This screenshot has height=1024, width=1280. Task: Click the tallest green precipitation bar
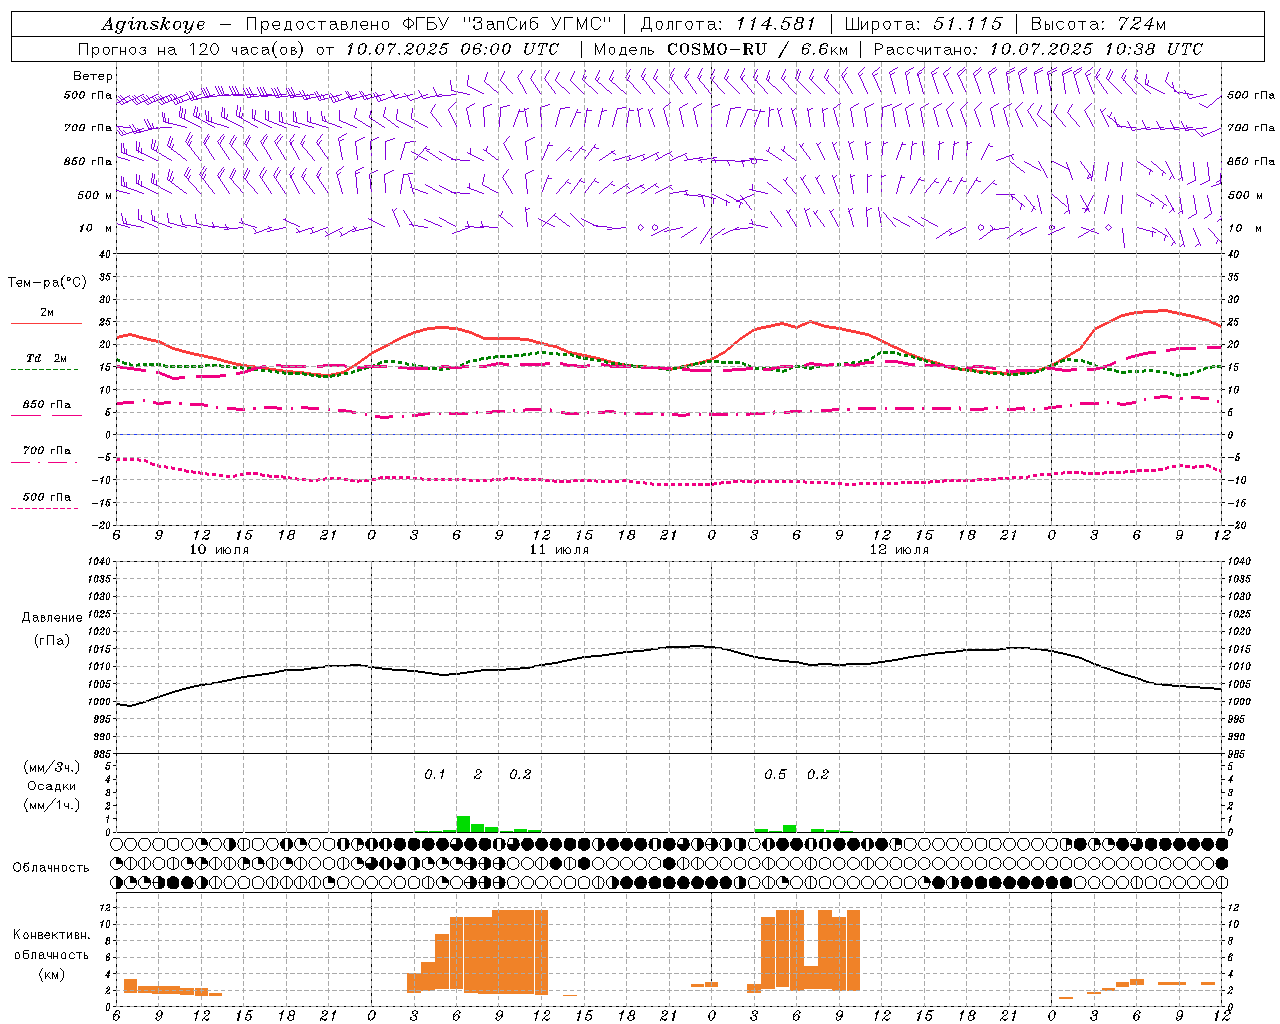(463, 824)
